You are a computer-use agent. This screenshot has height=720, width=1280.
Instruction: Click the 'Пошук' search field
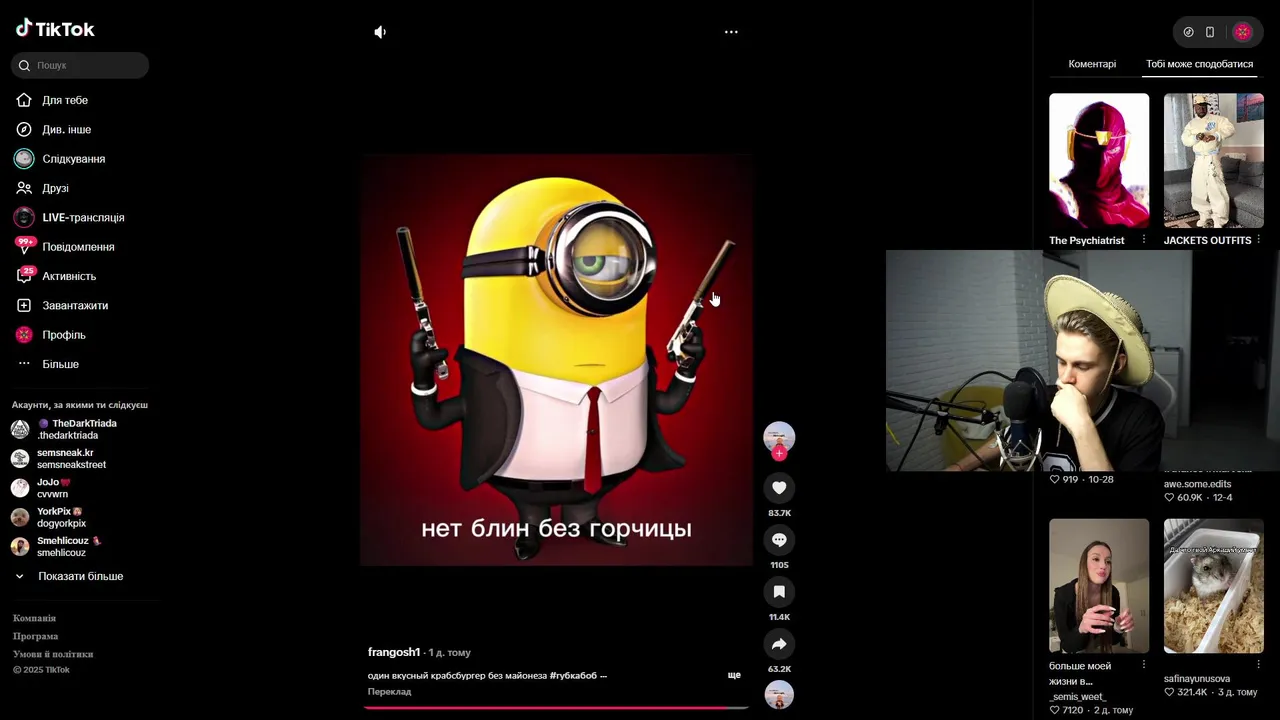(80, 65)
